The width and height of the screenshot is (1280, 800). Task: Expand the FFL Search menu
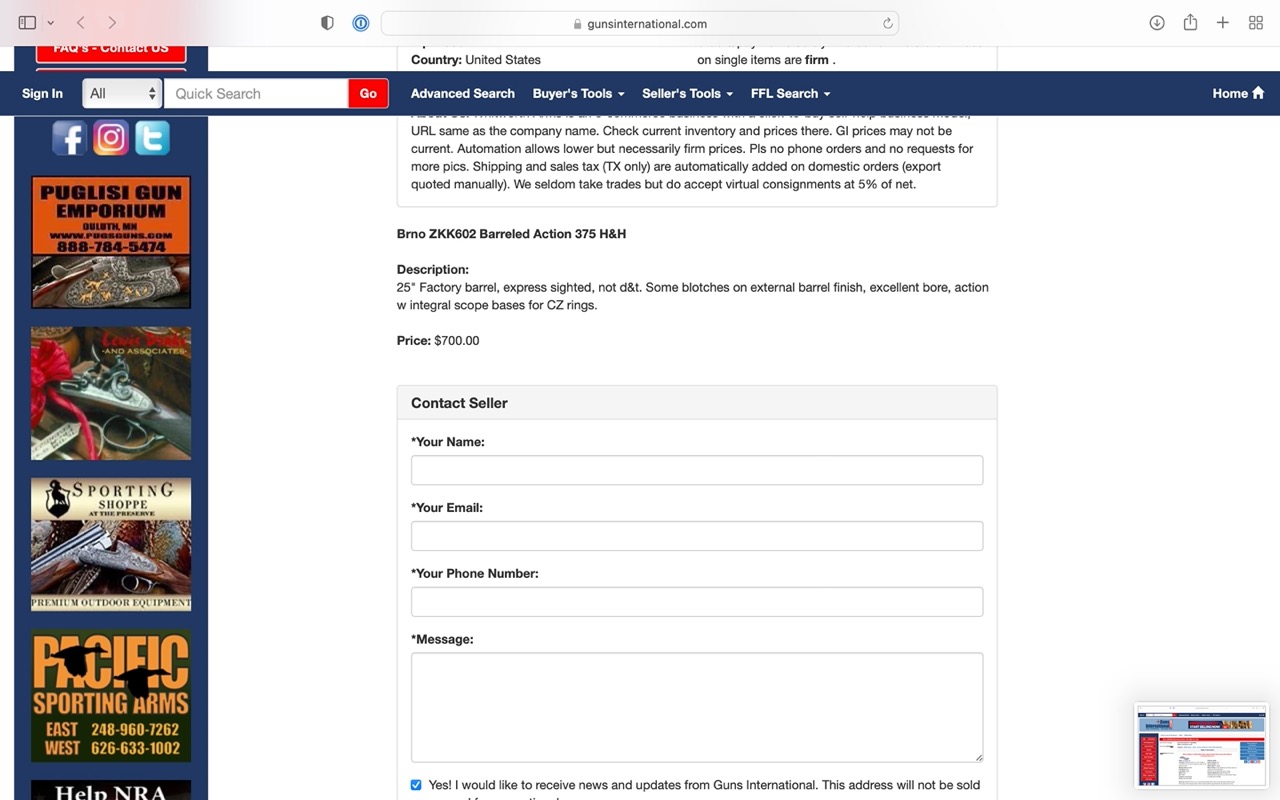point(790,93)
